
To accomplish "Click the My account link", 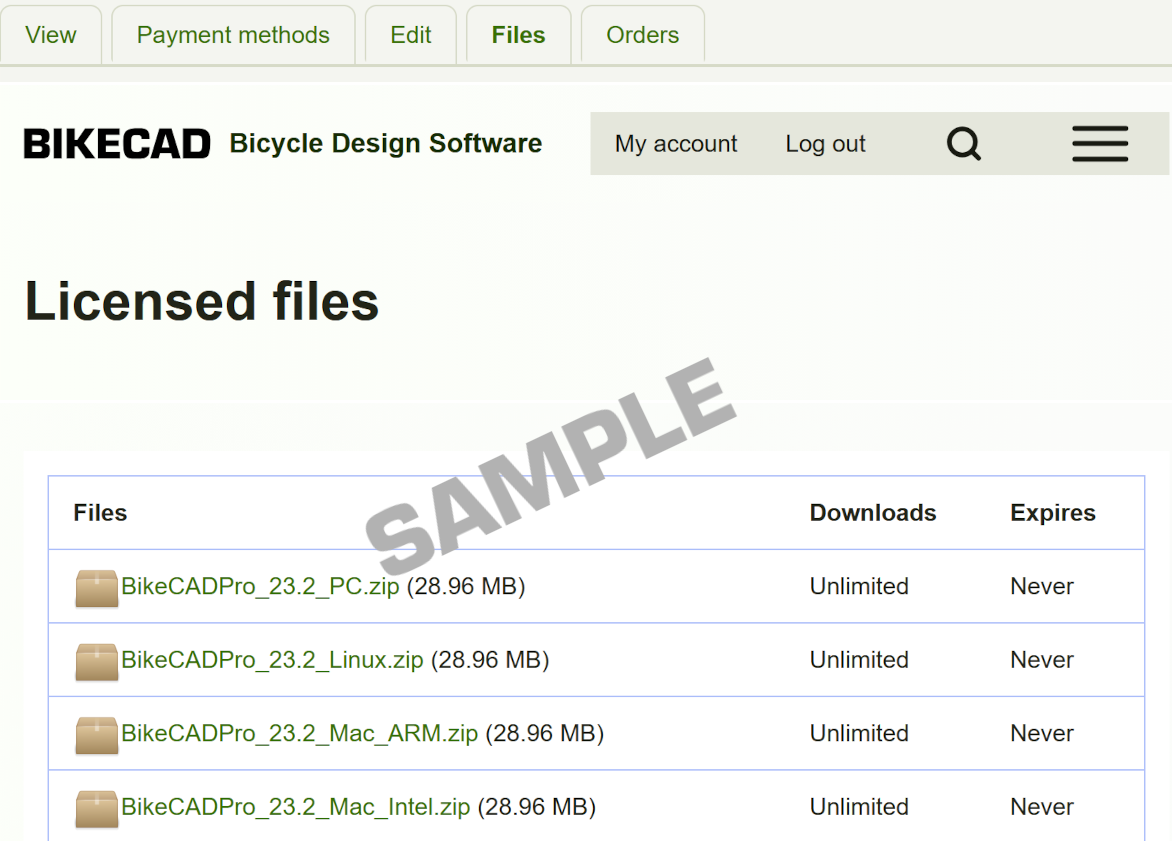I will pyautogui.click(x=676, y=144).
